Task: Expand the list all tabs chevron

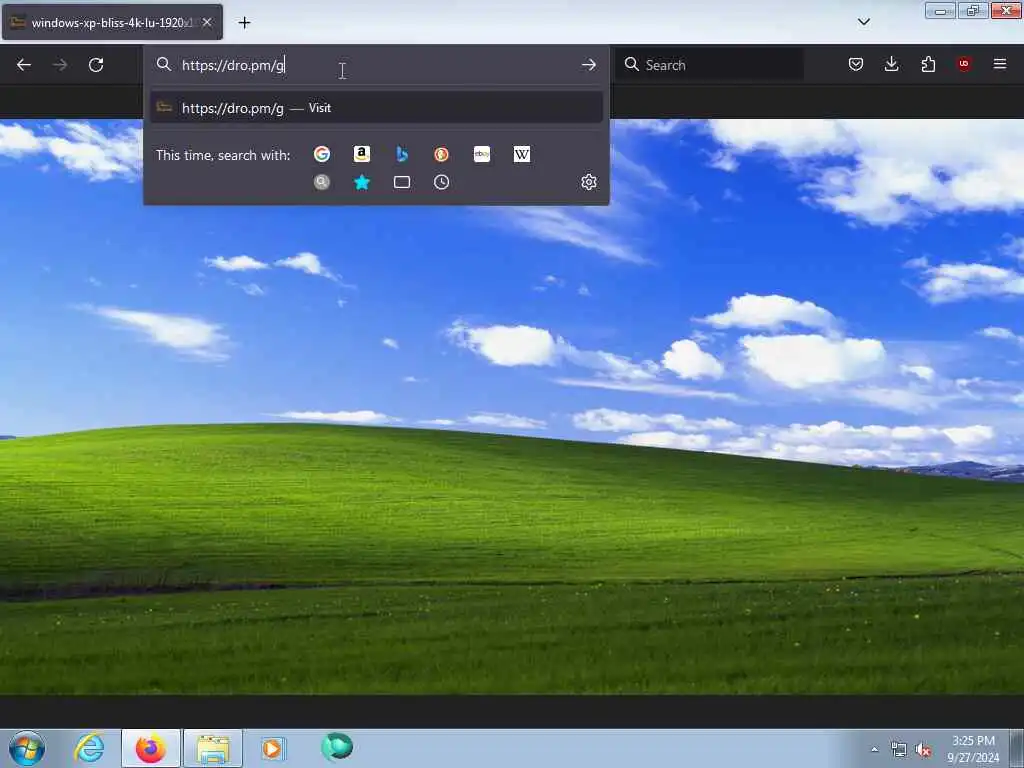Action: (x=863, y=22)
